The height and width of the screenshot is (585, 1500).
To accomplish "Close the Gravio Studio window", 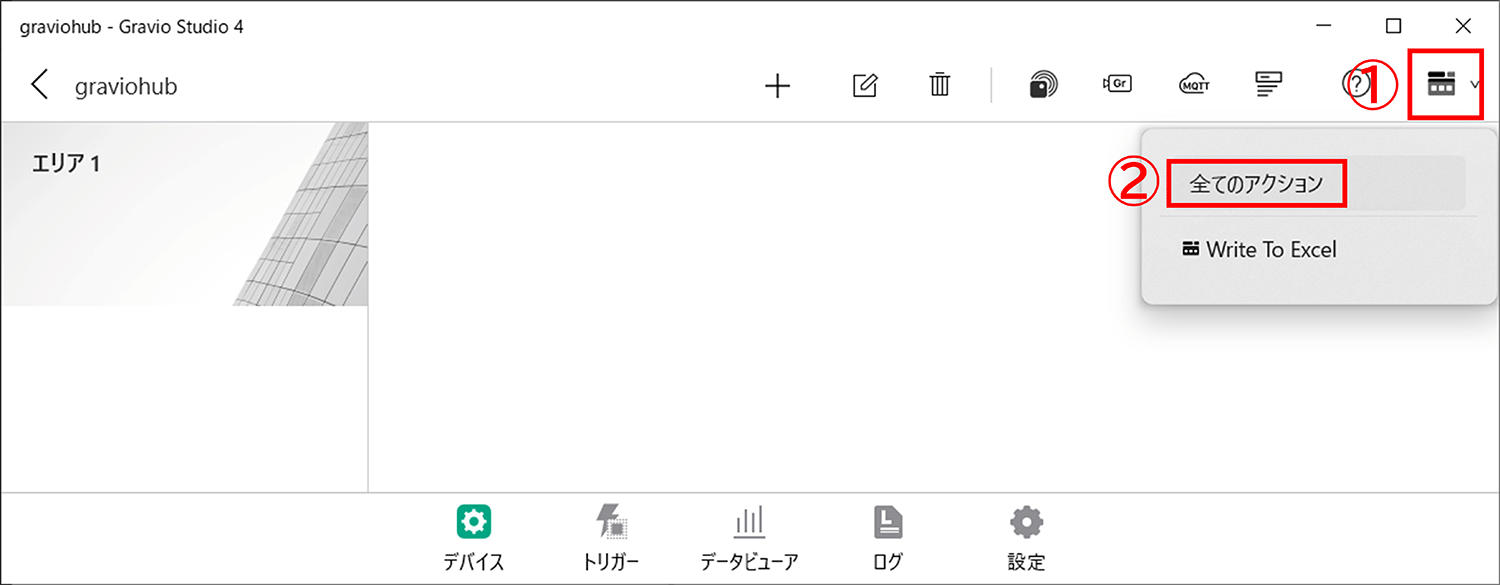I will pyautogui.click(x=1463, y=26).
